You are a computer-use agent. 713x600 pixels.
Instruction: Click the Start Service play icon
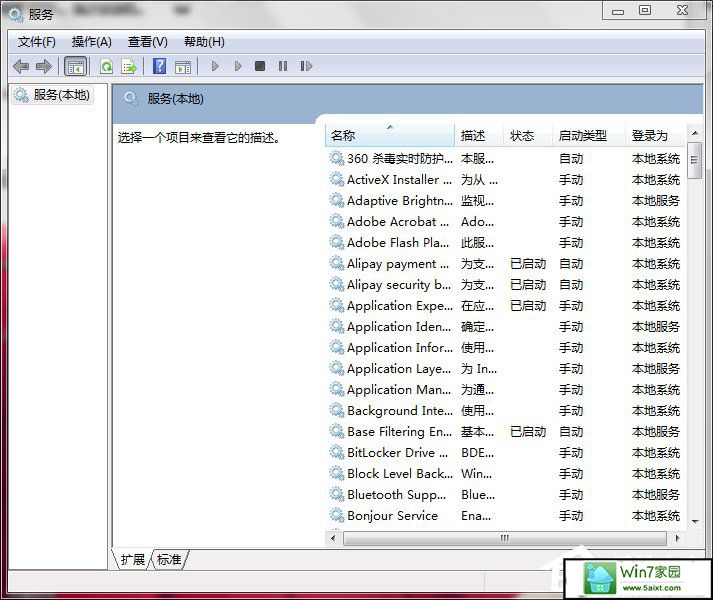pyautogui.click(x=215, y=66)
